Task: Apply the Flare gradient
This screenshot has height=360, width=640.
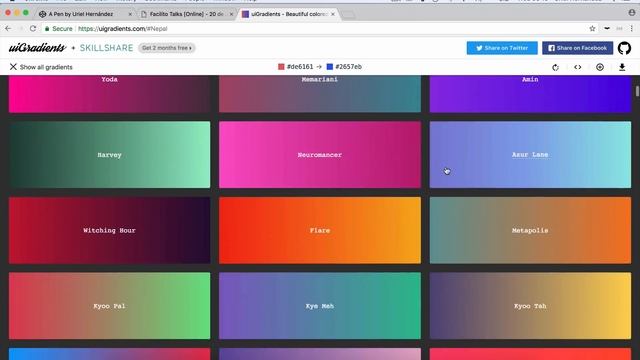Action: pos(320,230)
